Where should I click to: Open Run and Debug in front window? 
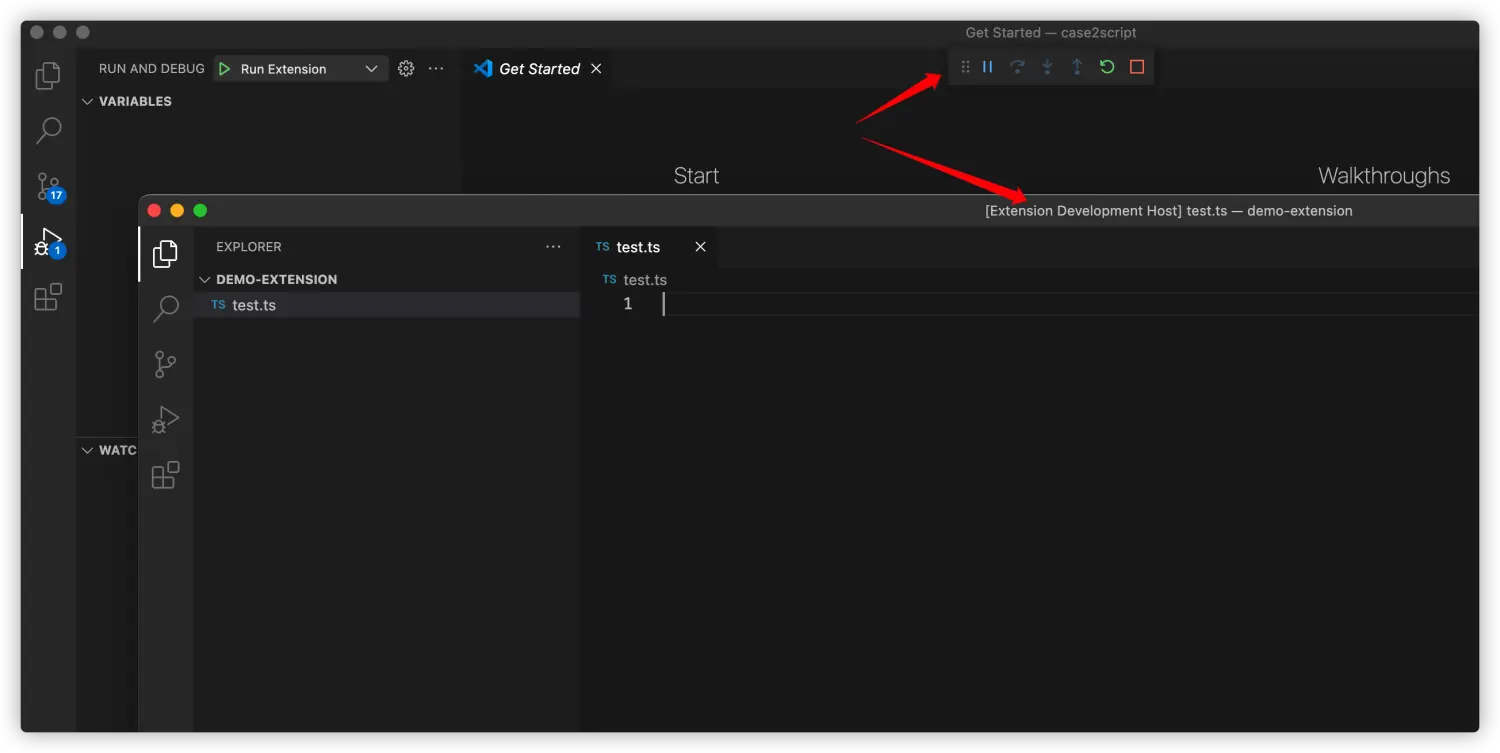coord(165,419)
